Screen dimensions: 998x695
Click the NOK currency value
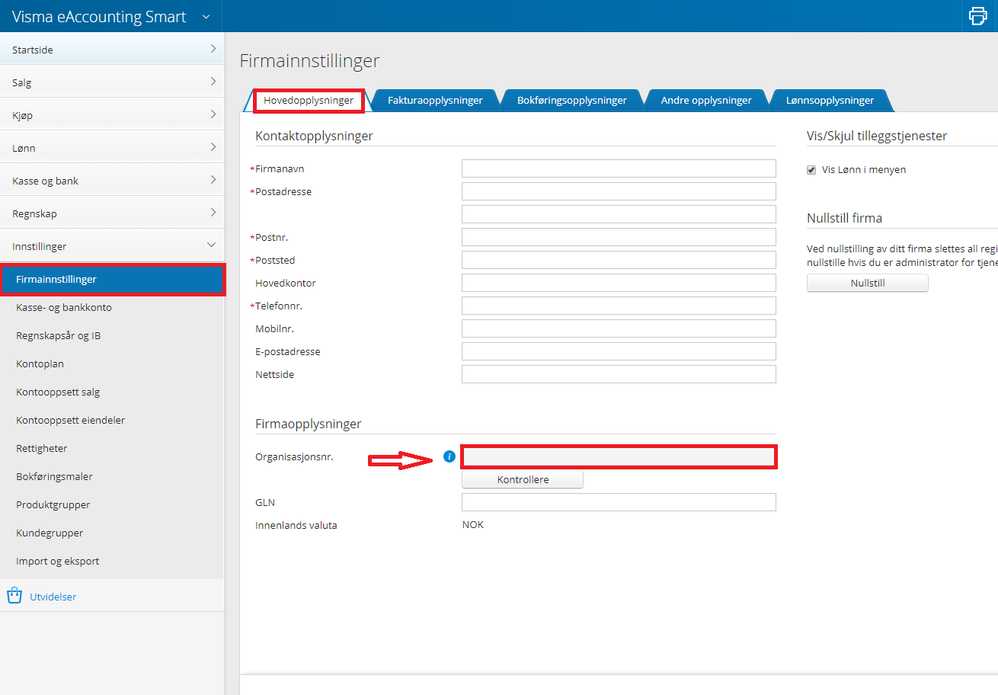473,525
